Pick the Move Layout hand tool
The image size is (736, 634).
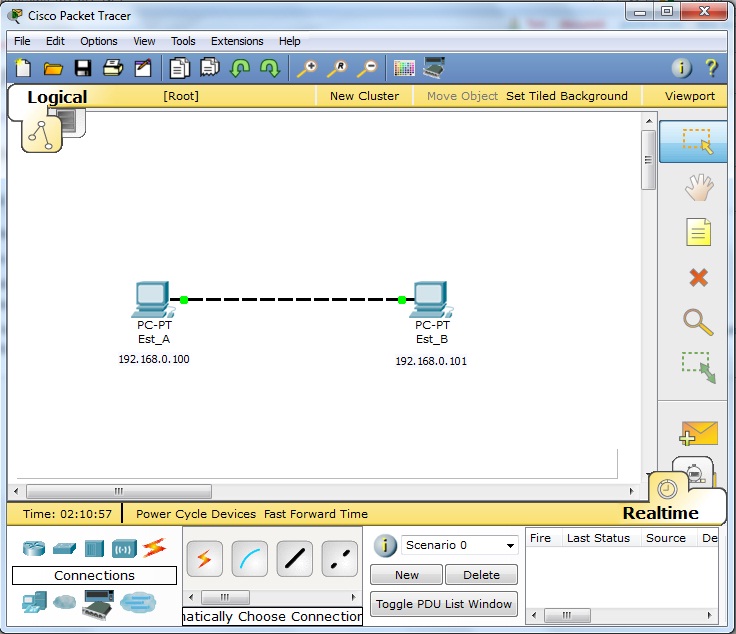[x=698, y=187]
